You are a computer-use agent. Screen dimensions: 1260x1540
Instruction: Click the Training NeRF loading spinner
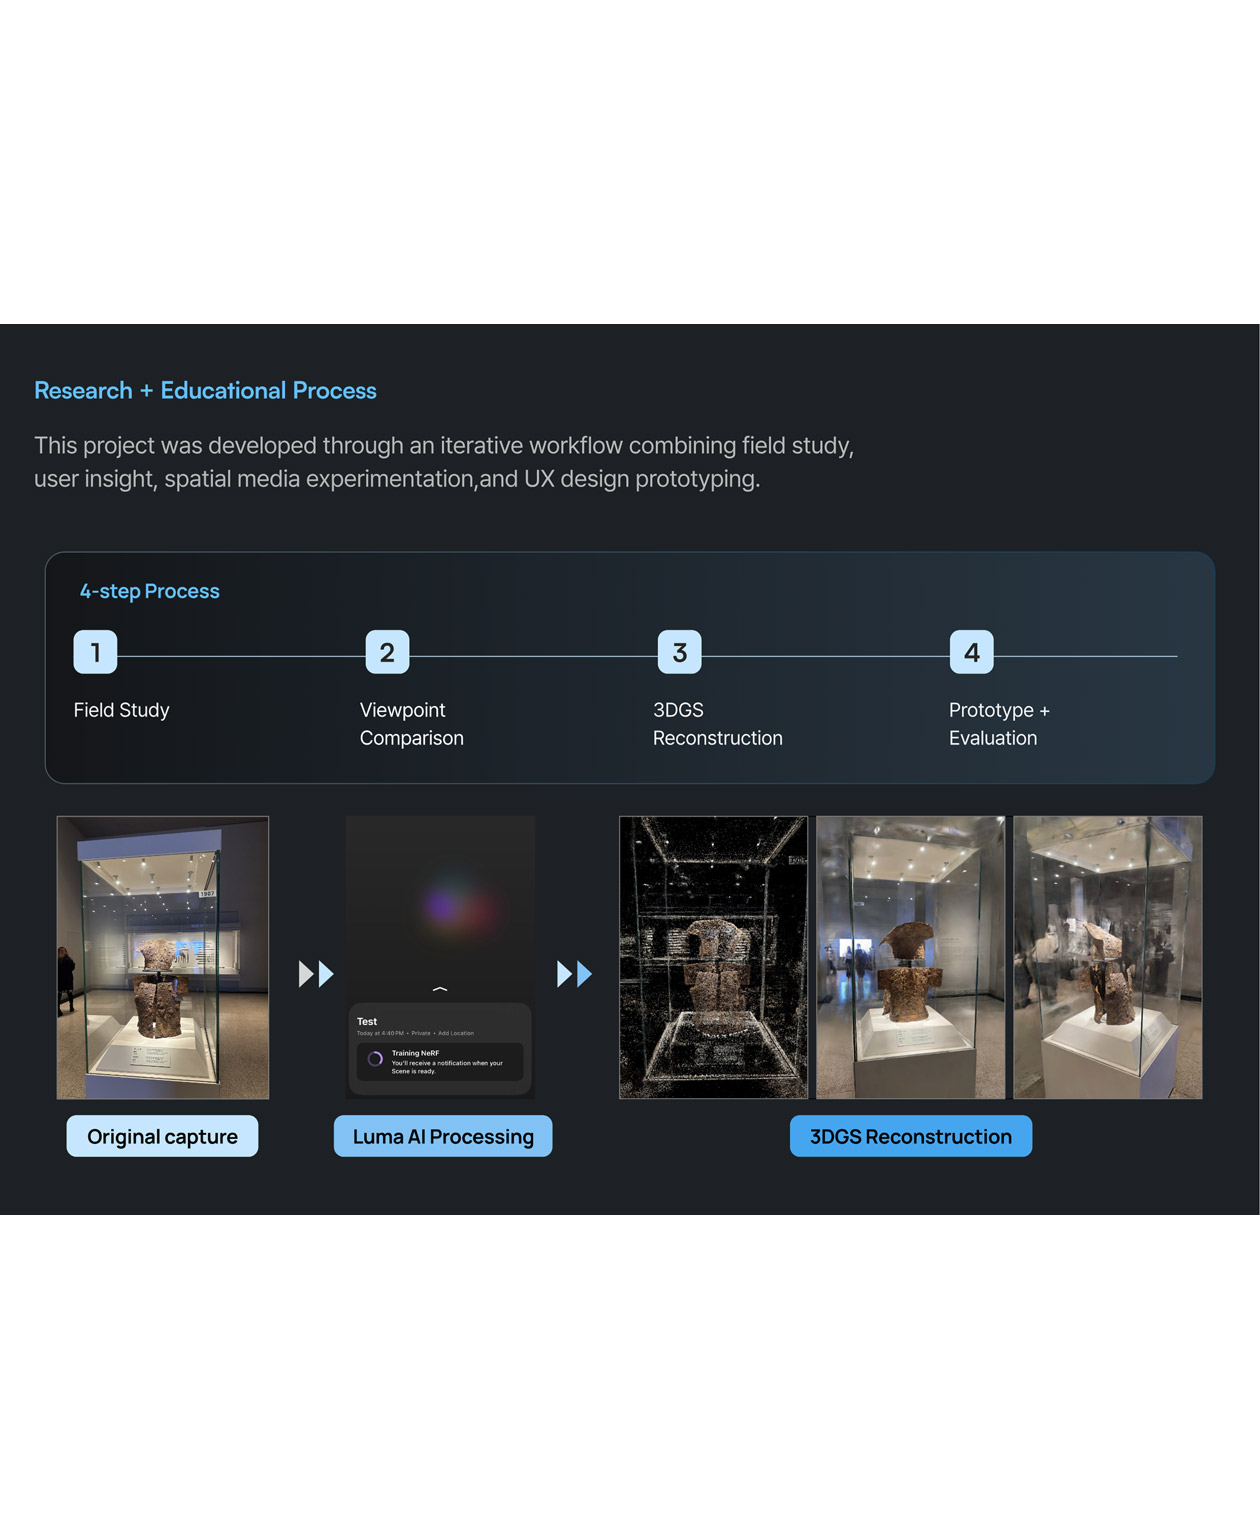[375, 1059]
